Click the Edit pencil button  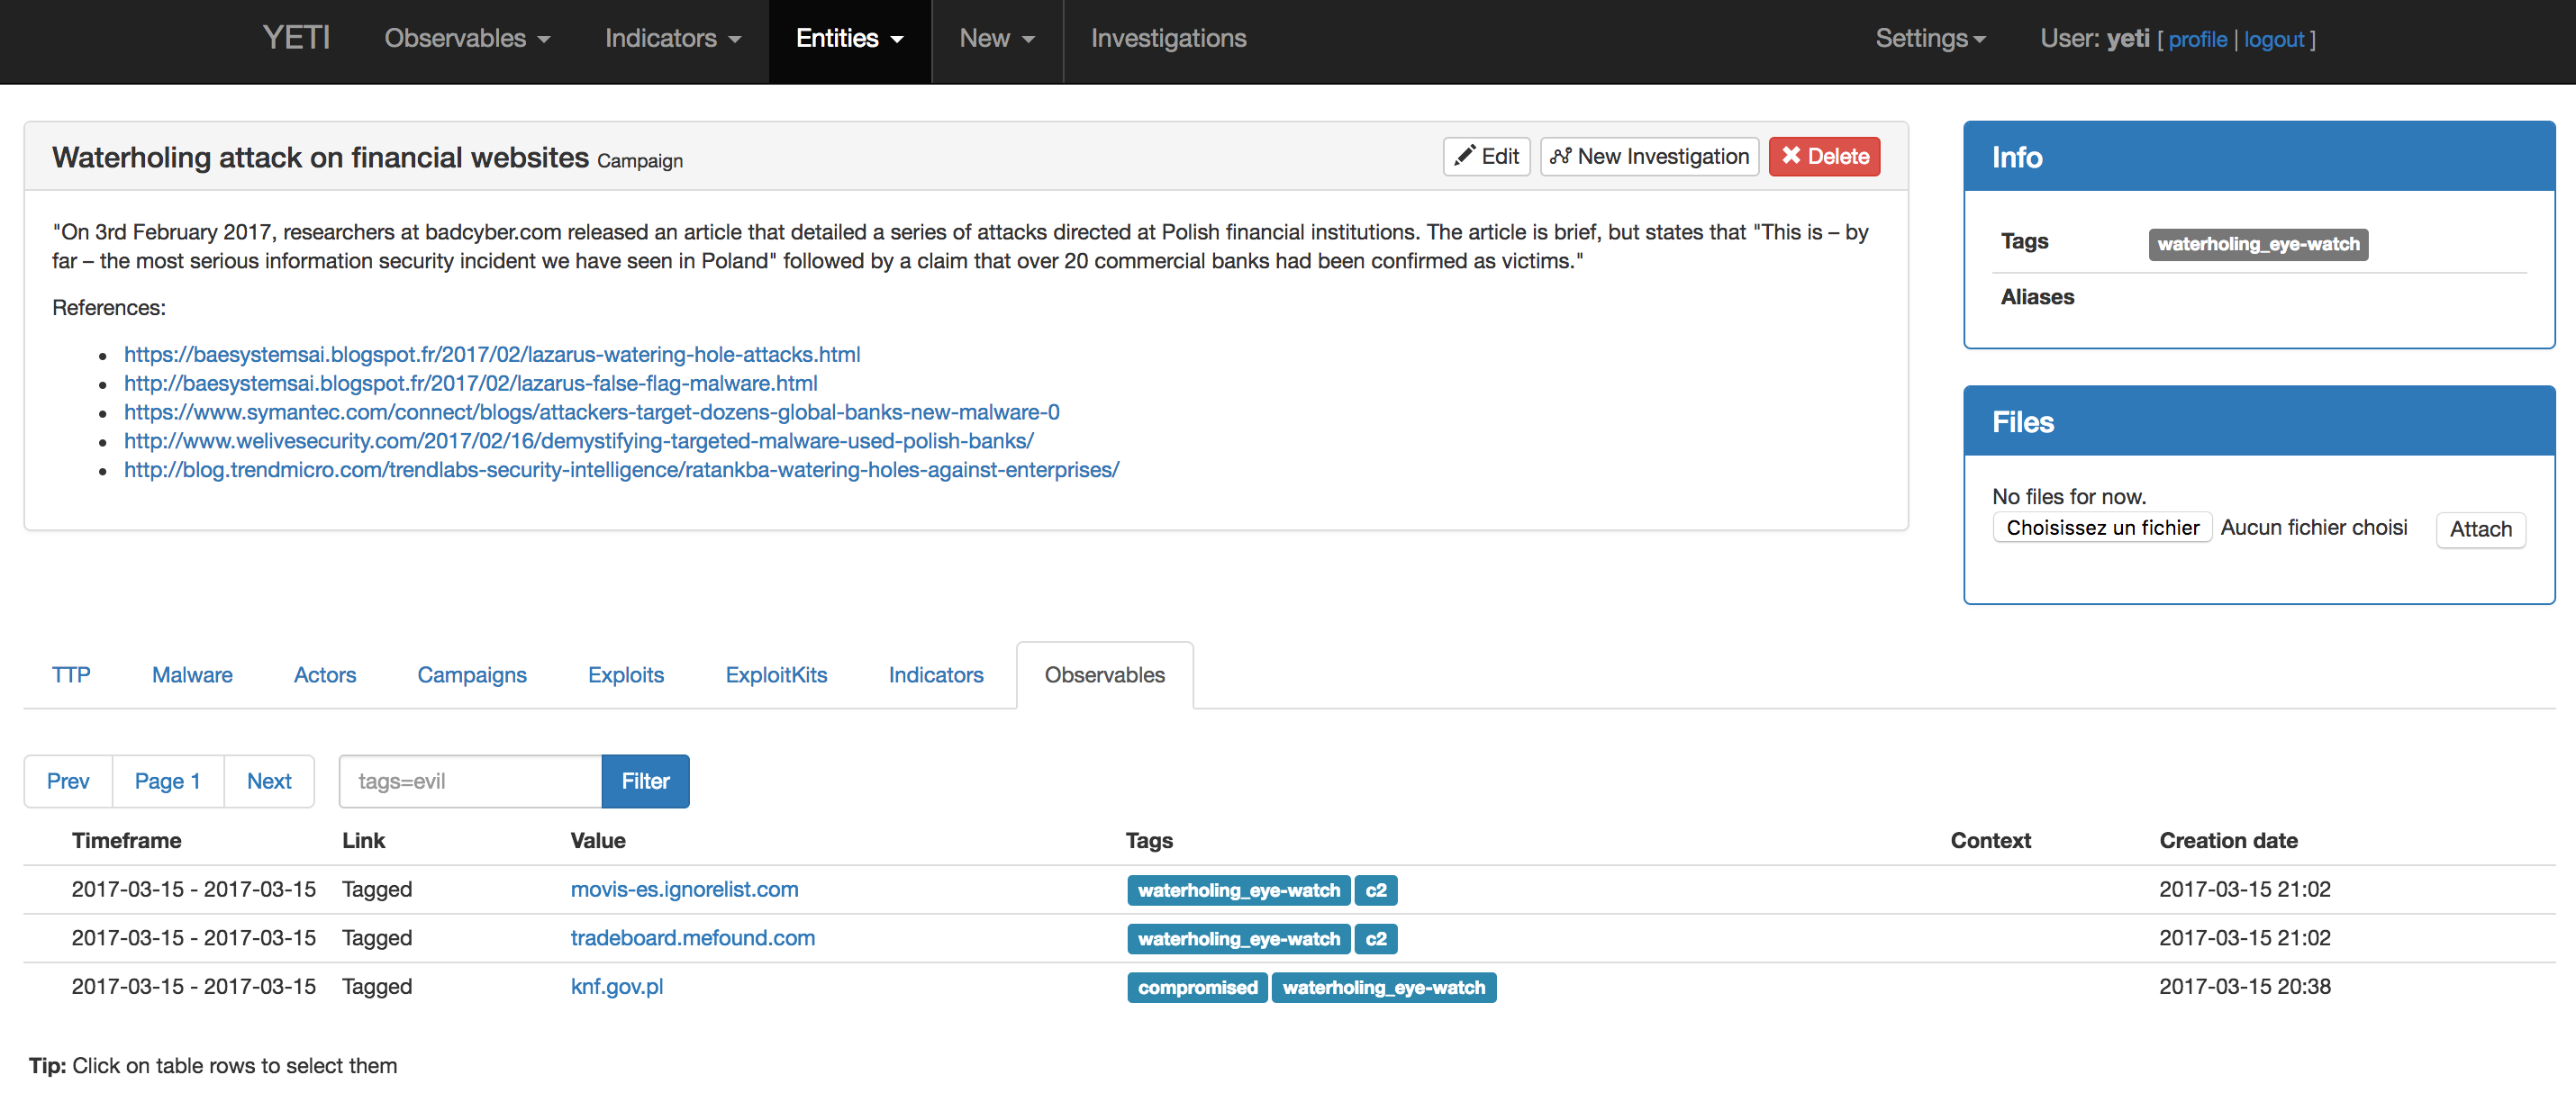pyautogui.click(x=1486, y=157)
